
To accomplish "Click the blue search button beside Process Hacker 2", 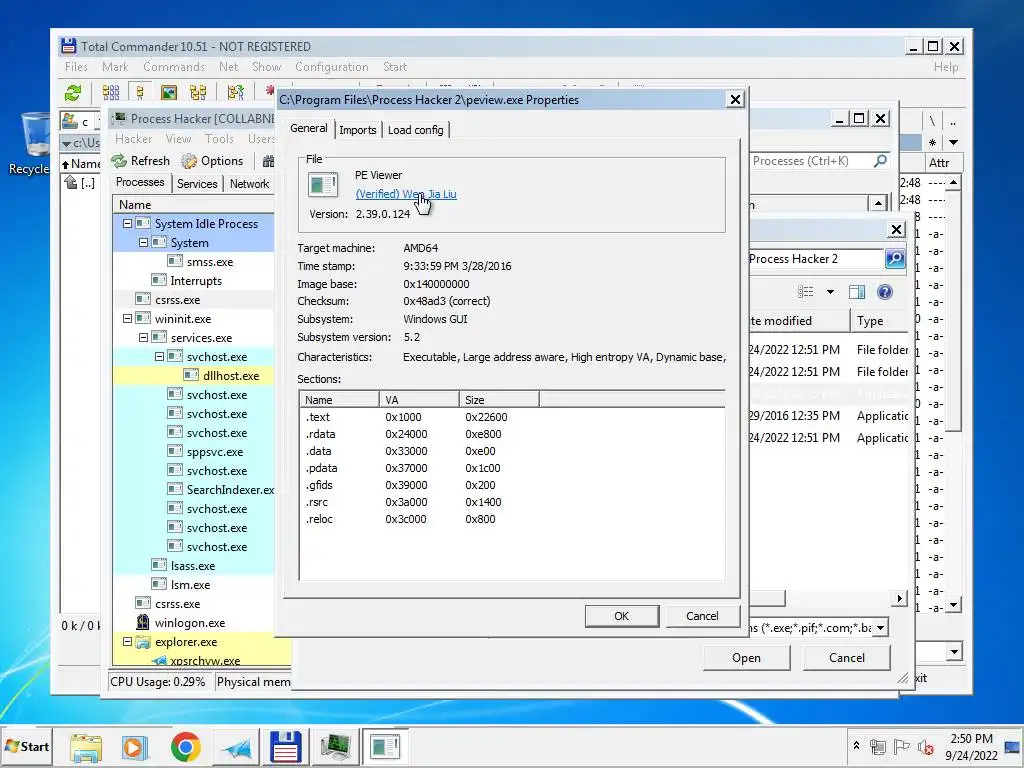I will (895, 259).
